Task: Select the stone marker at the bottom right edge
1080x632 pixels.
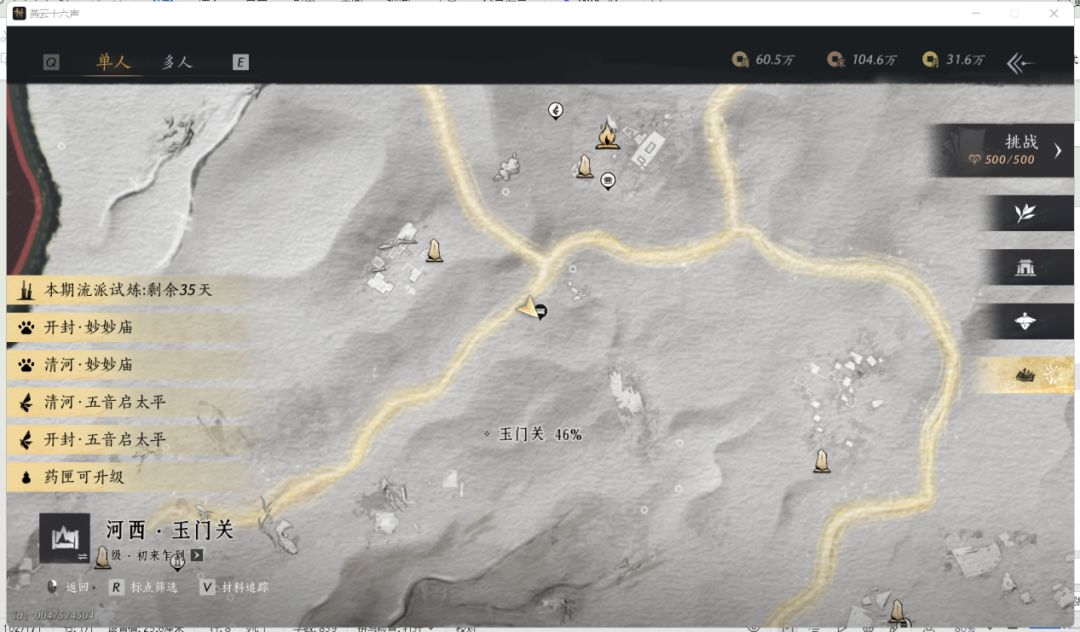Action: click(x=896, y=611)
